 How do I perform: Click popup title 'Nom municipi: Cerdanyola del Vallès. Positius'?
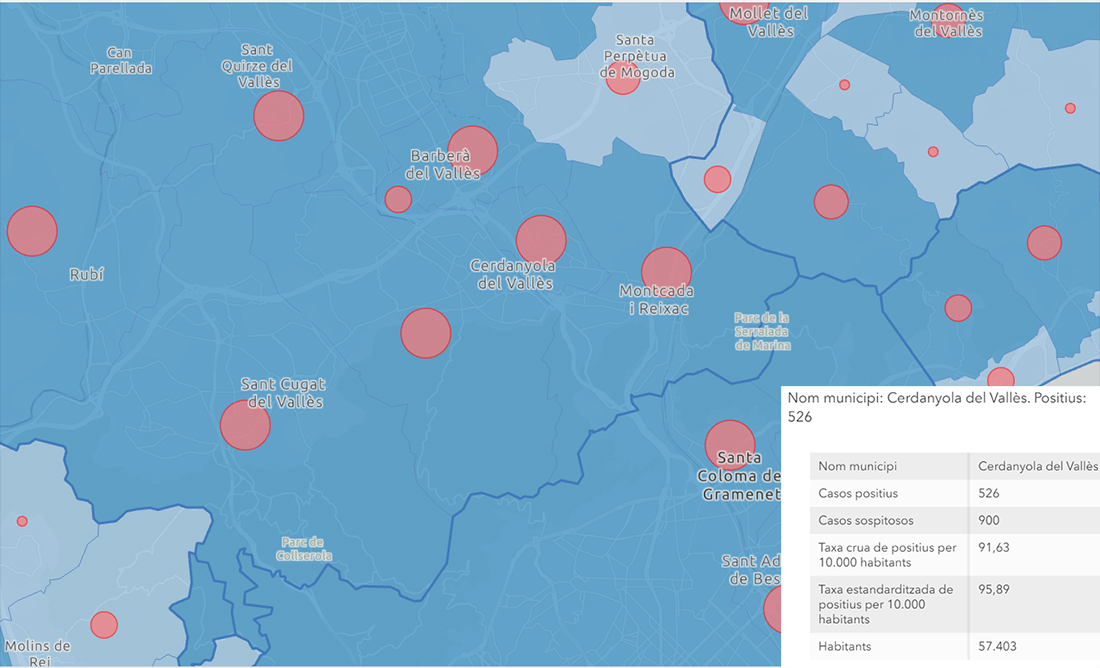937,407
